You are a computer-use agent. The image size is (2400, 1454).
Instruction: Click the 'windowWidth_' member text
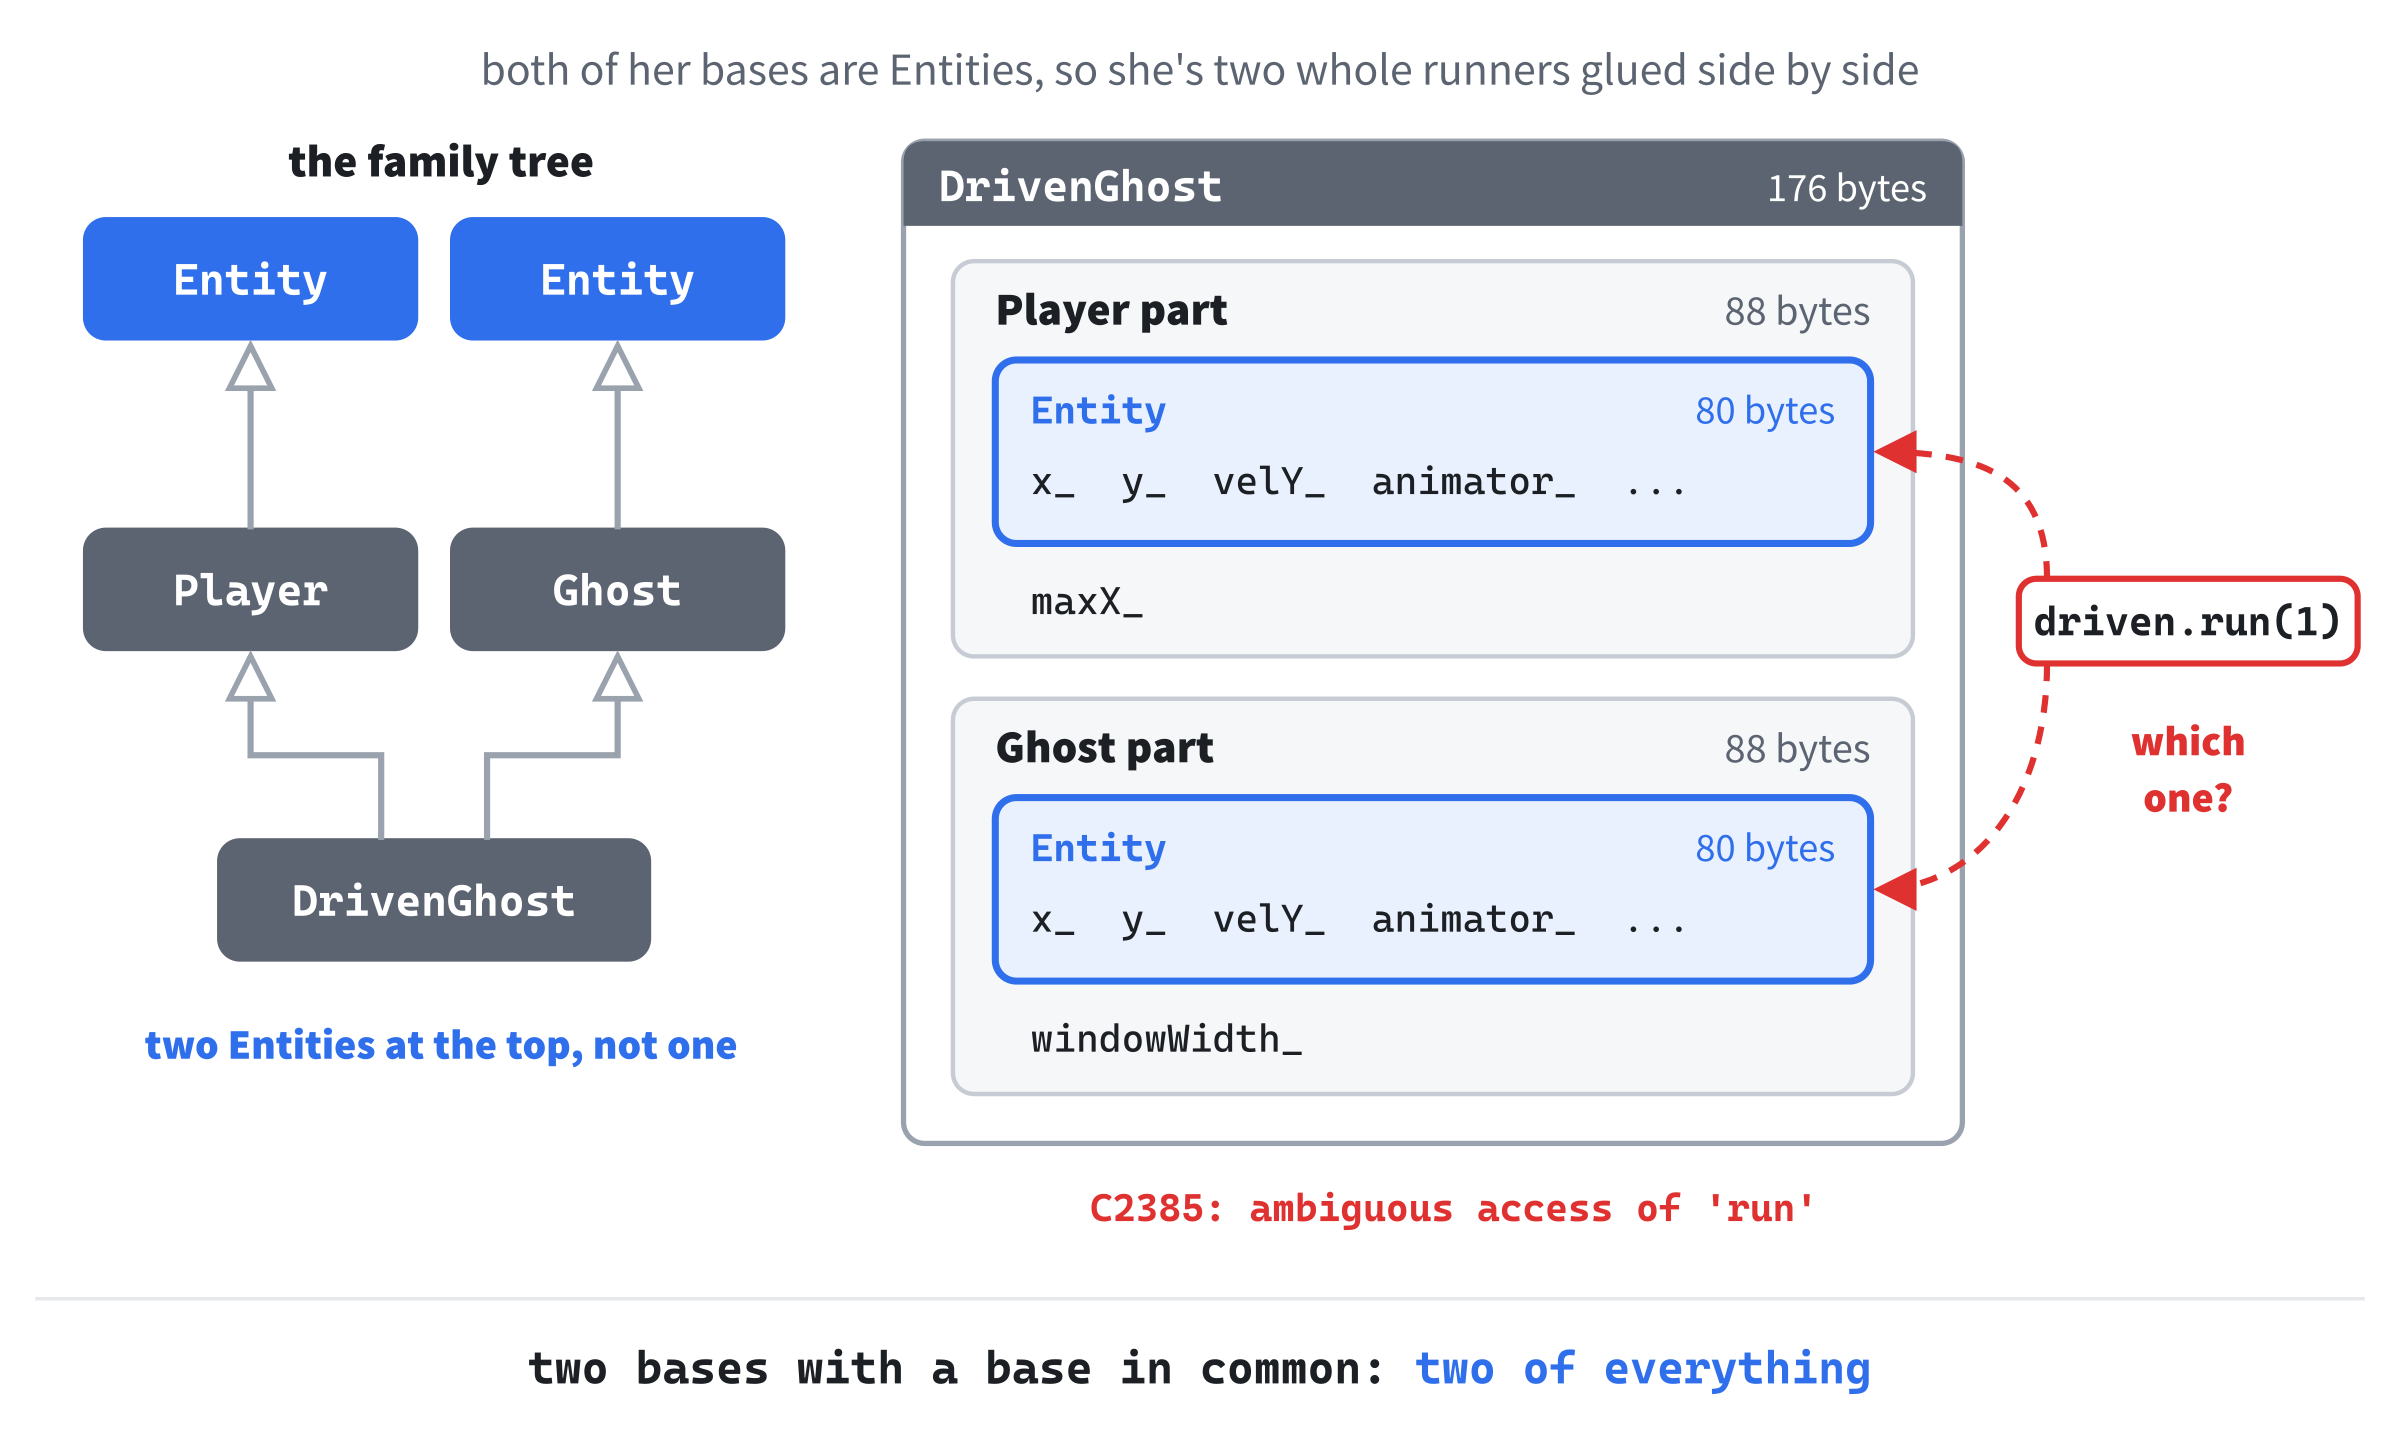(x=1166, y=1039)
